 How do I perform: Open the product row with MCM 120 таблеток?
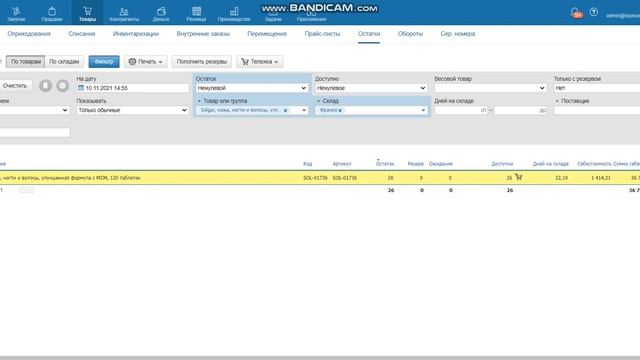[x=320, y=178]
